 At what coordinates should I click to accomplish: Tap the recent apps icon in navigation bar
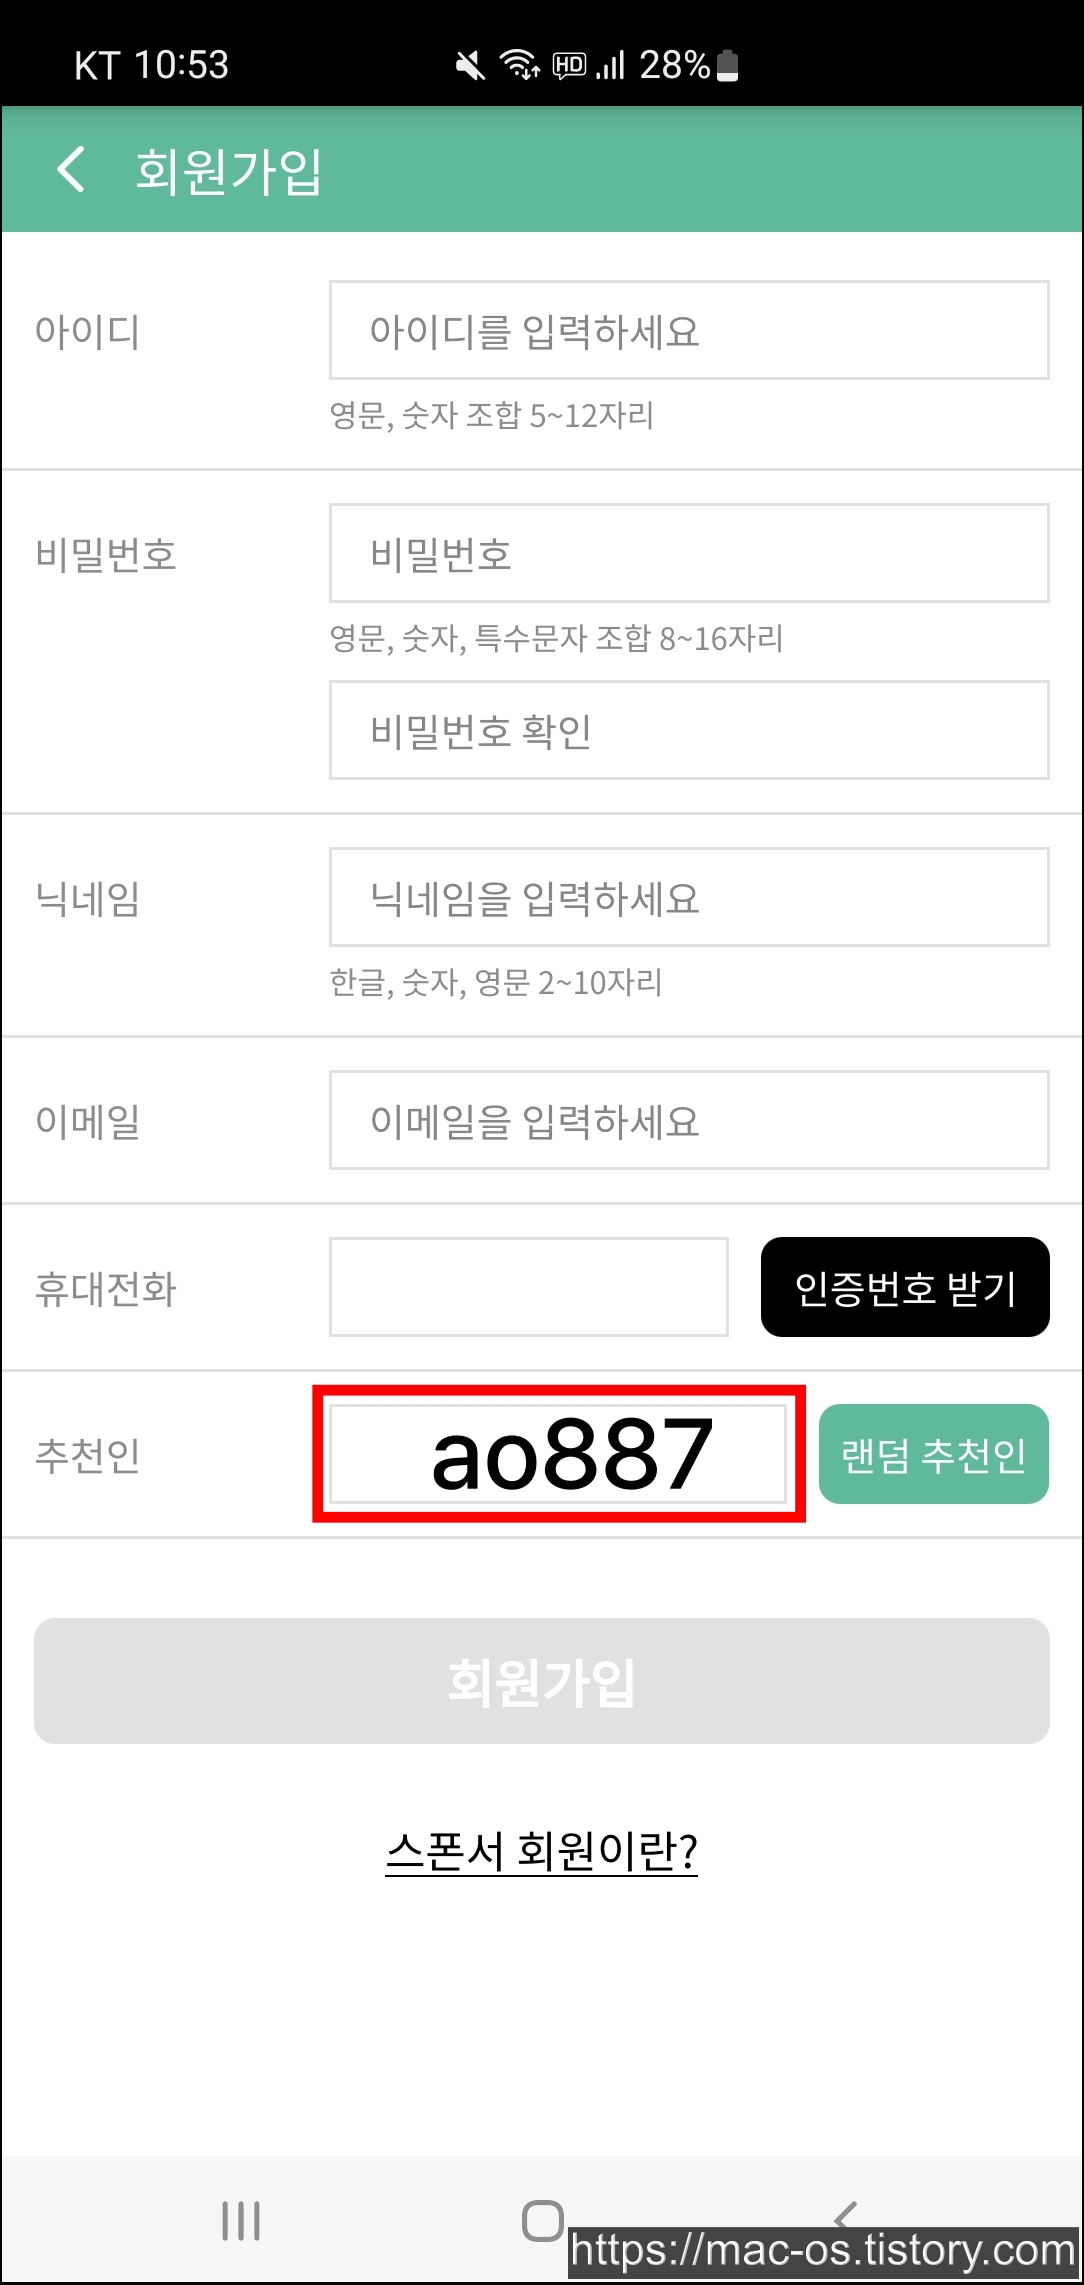[x=241, y=2220]
